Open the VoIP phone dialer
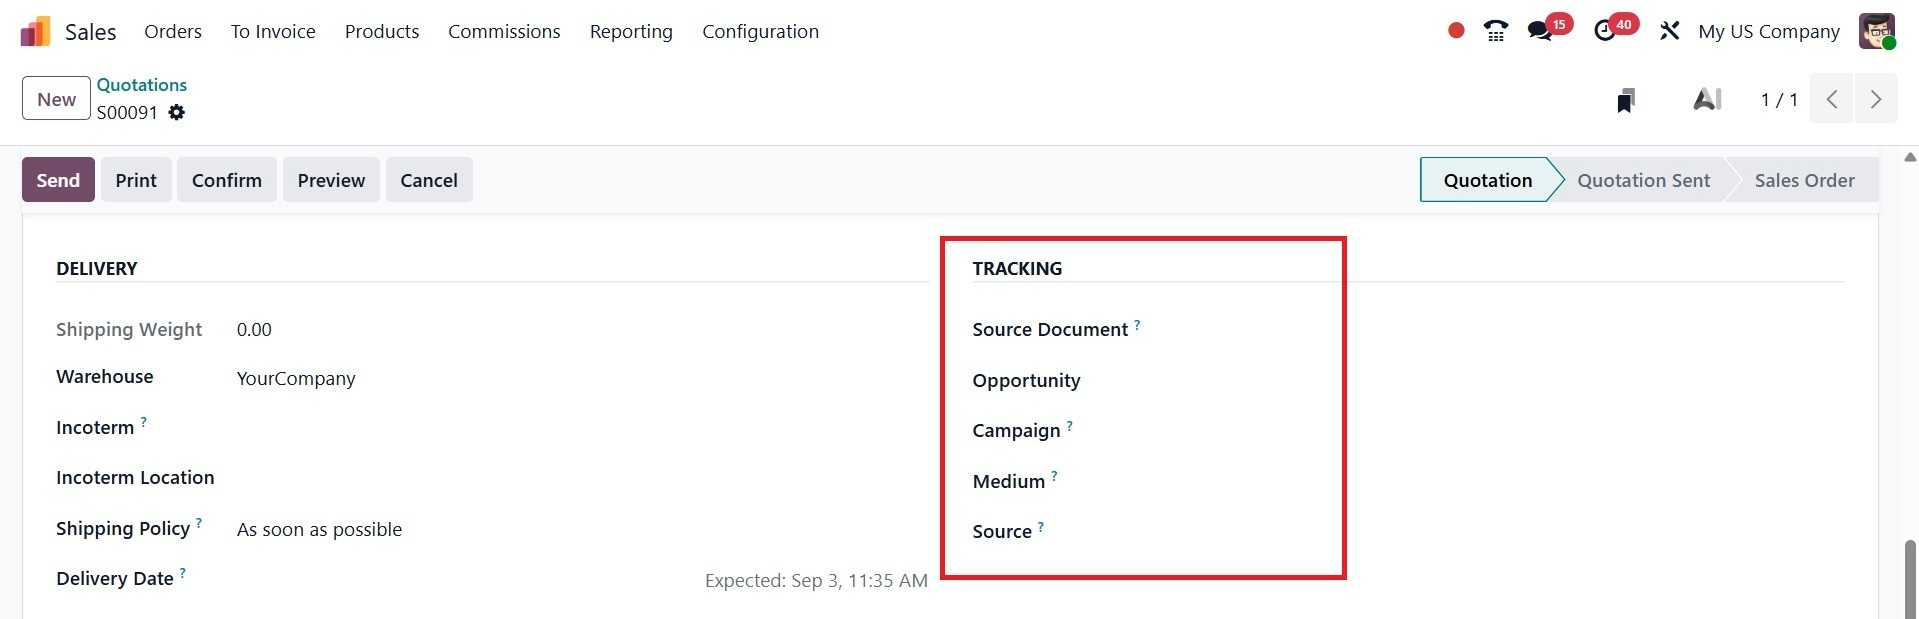The image size is (1919, 619). click(x=1496, y=31)
